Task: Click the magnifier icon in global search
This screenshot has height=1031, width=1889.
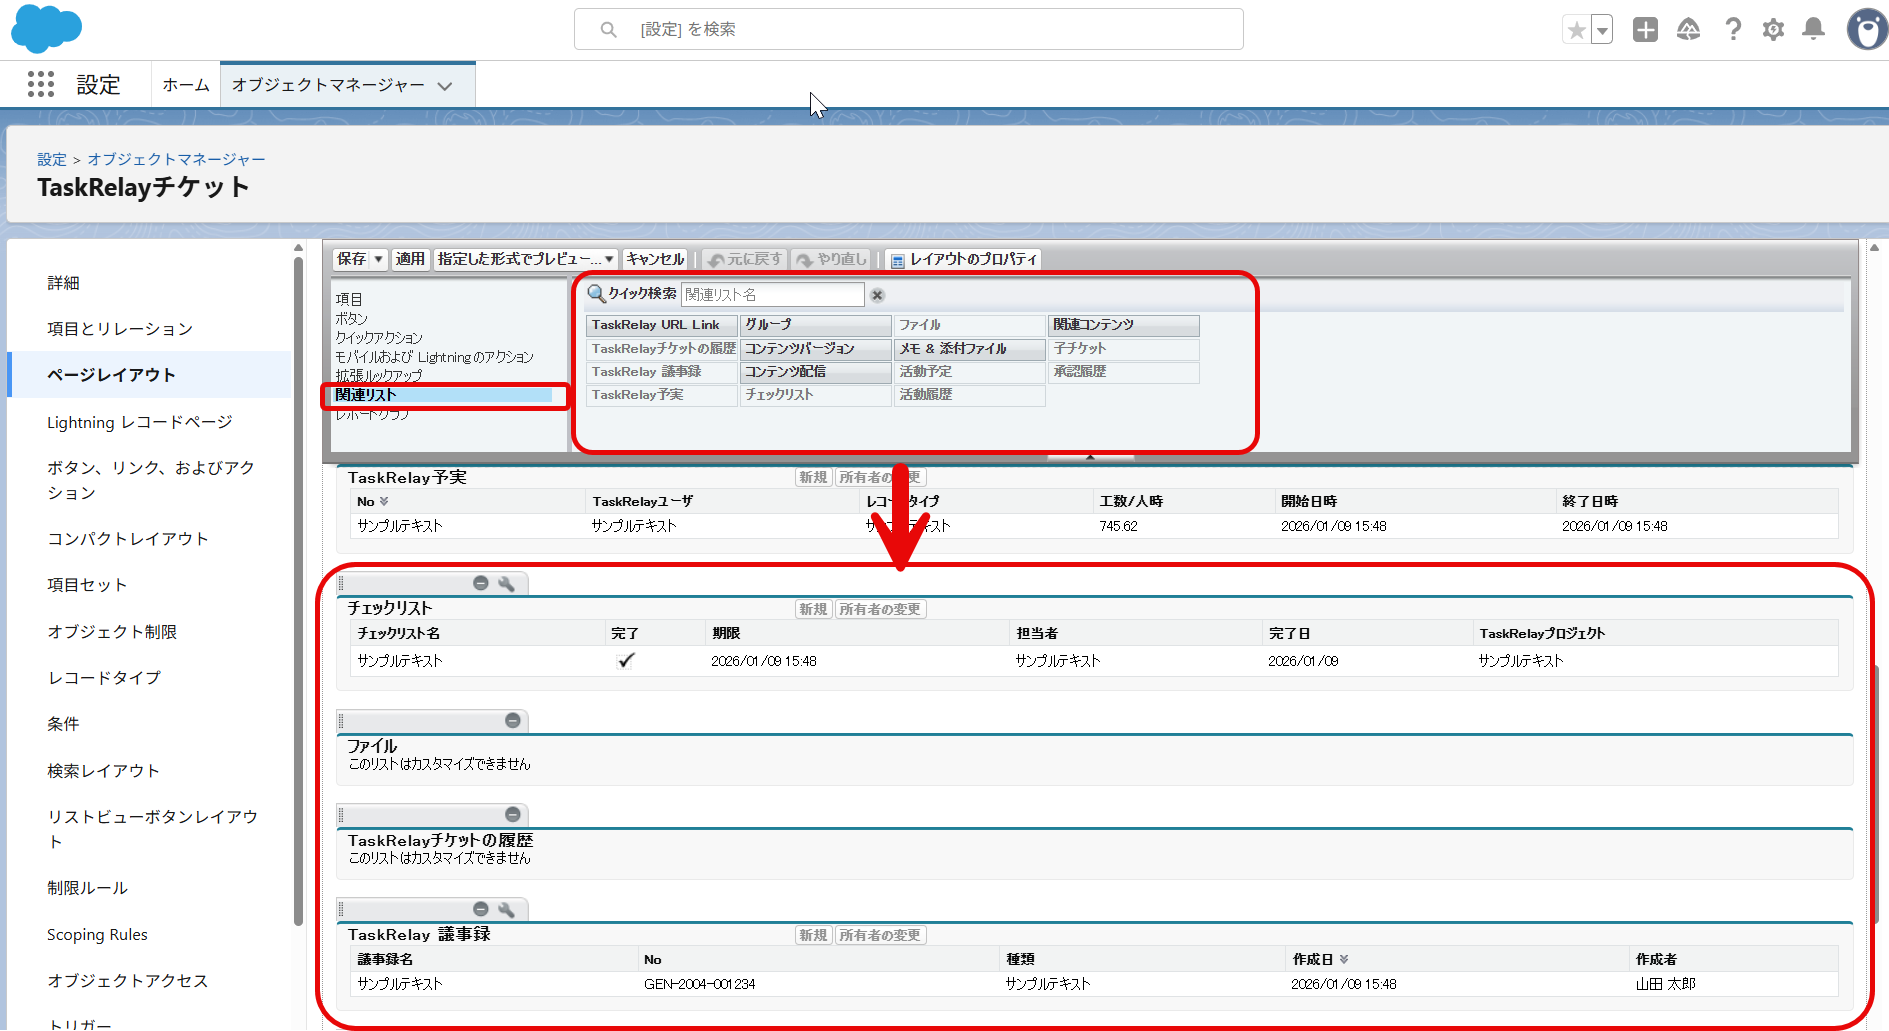Action: tap(608, 30)
